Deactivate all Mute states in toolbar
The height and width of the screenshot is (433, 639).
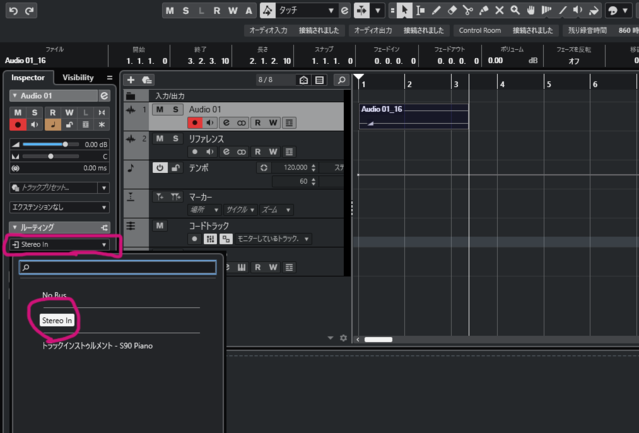(170, 11)
